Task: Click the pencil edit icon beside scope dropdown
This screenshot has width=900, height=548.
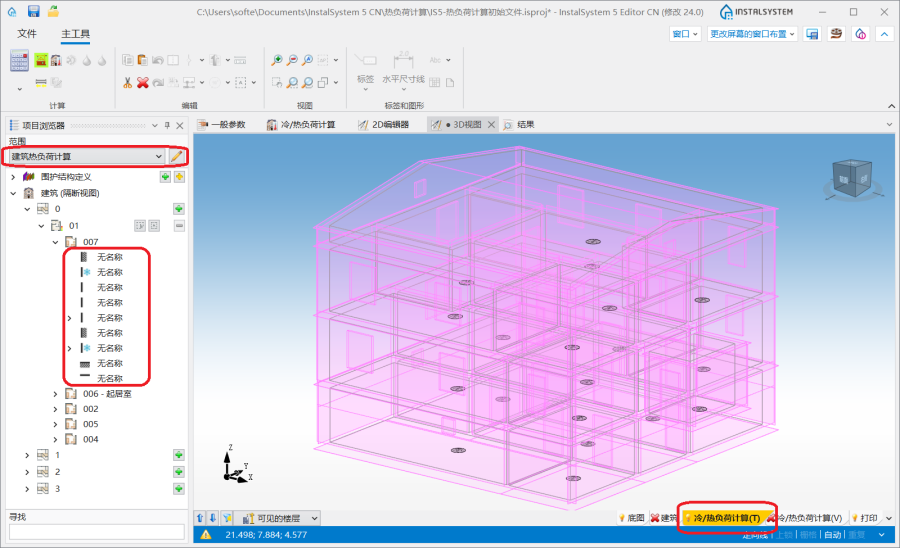Action: click(177, 156)
